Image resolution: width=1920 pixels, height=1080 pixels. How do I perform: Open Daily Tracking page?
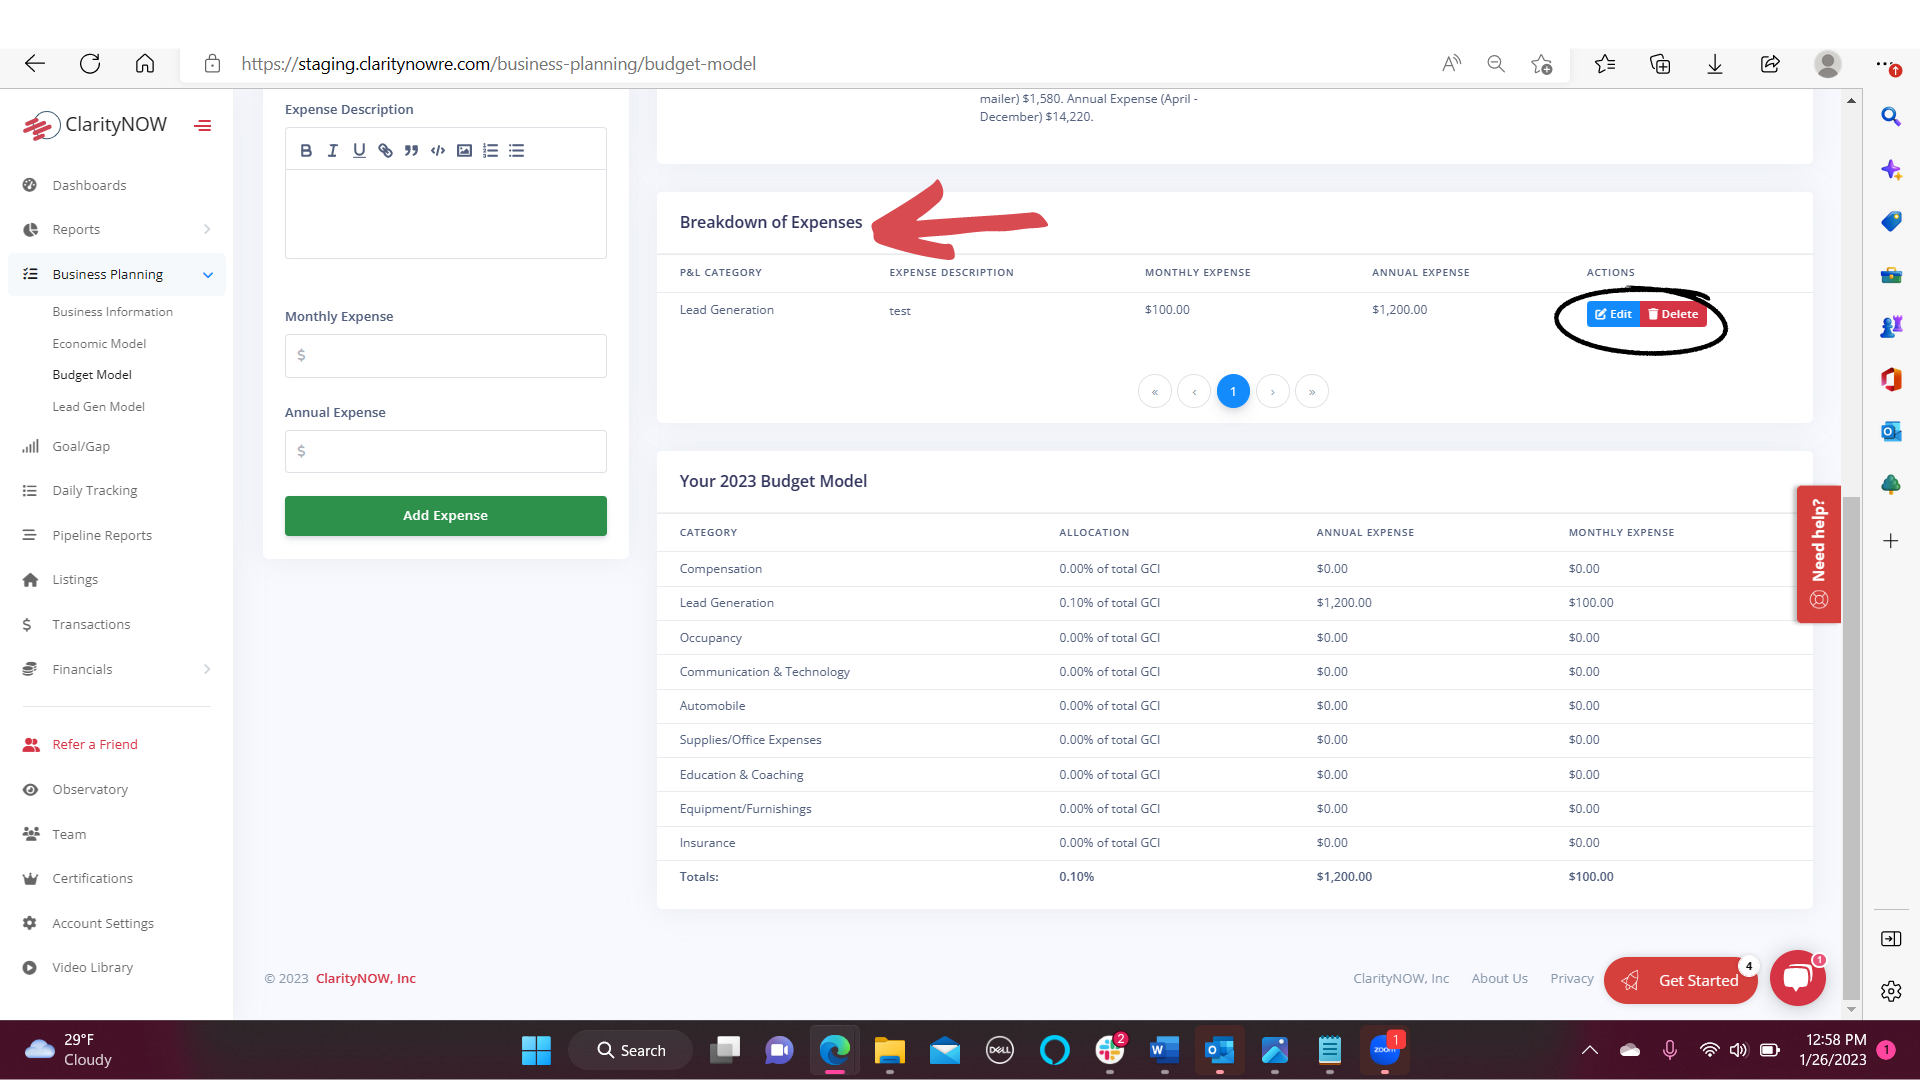tap(94, 491)
